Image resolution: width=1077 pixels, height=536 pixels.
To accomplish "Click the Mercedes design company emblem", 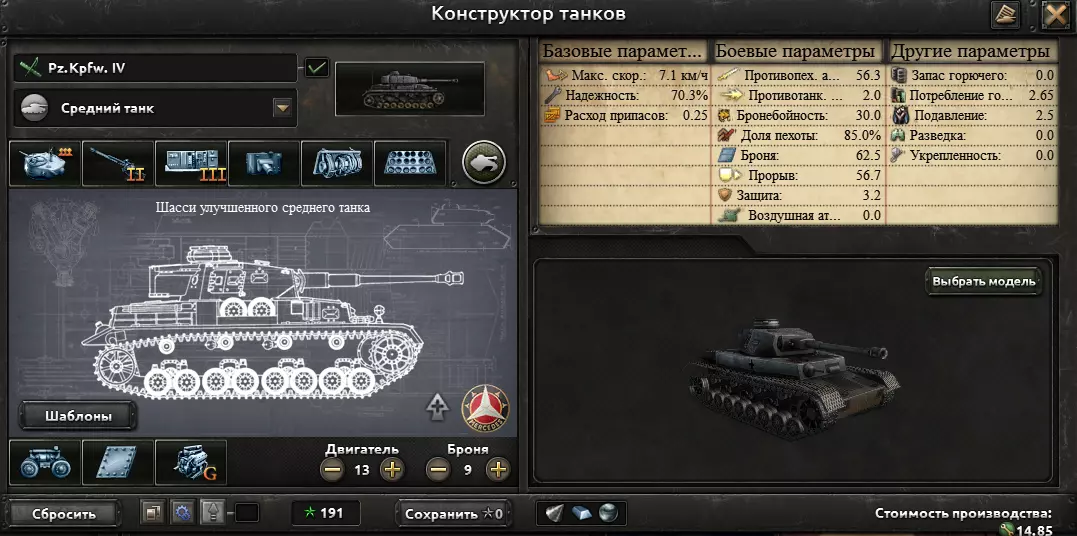I will [x=486, y=409].
